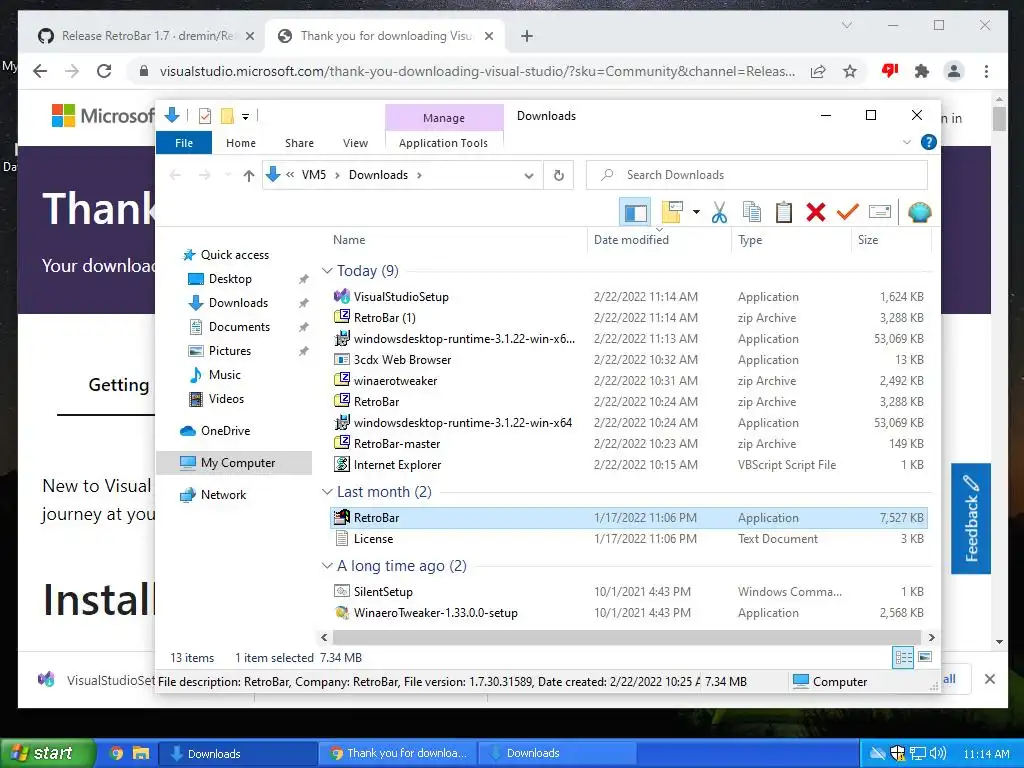
Task: Expand the ribbon chevron
Action: (906, 142)
